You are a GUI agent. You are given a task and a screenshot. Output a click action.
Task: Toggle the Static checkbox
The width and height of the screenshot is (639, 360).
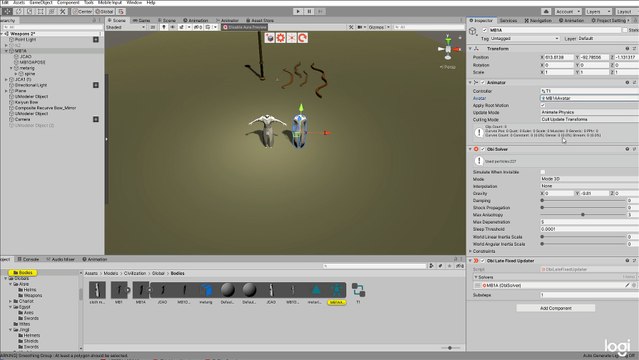[x=625, y=30]
